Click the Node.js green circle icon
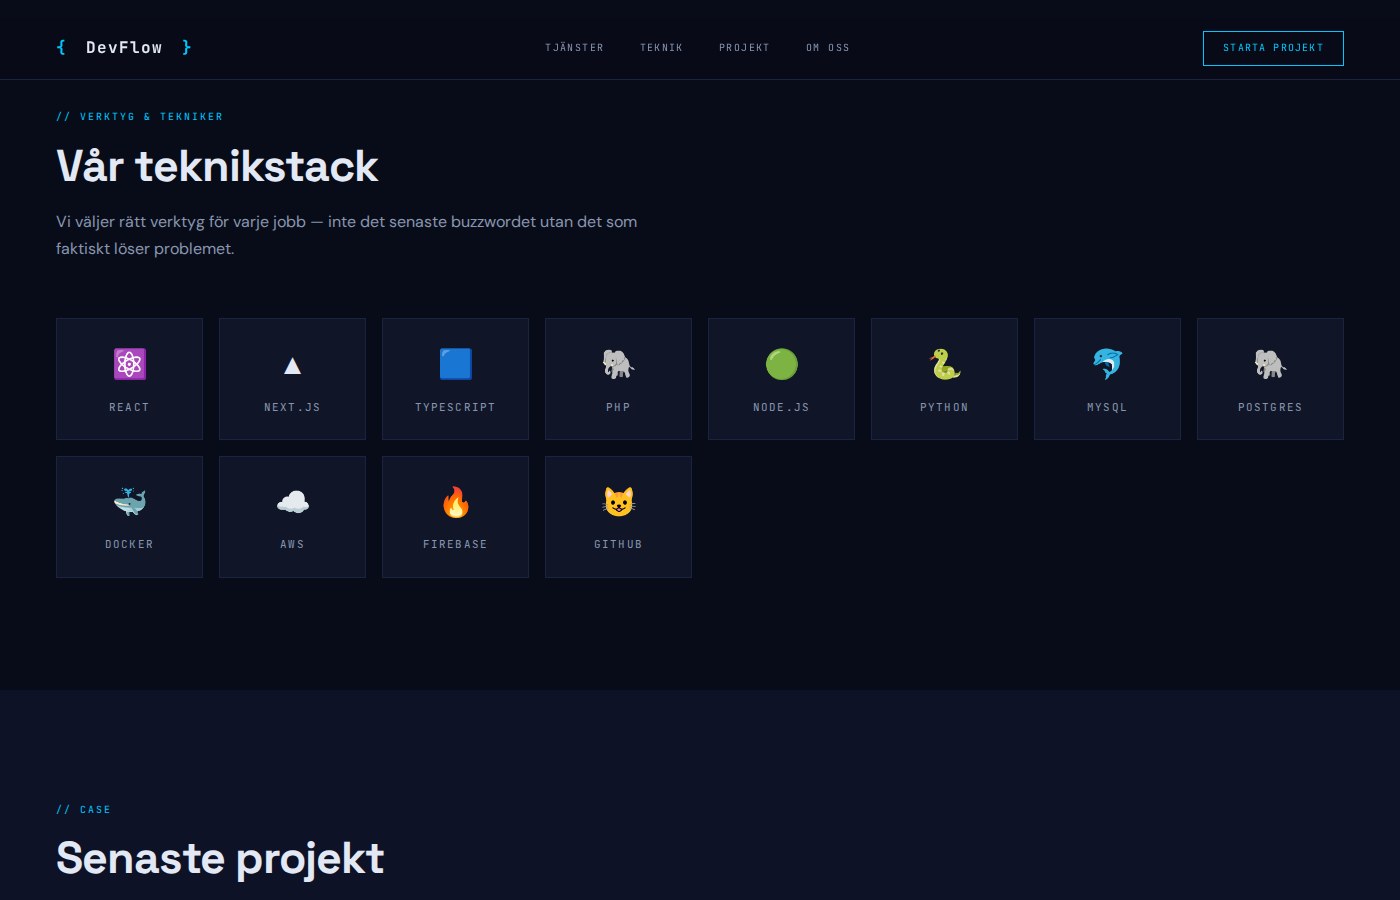 [x=781, y=364]
